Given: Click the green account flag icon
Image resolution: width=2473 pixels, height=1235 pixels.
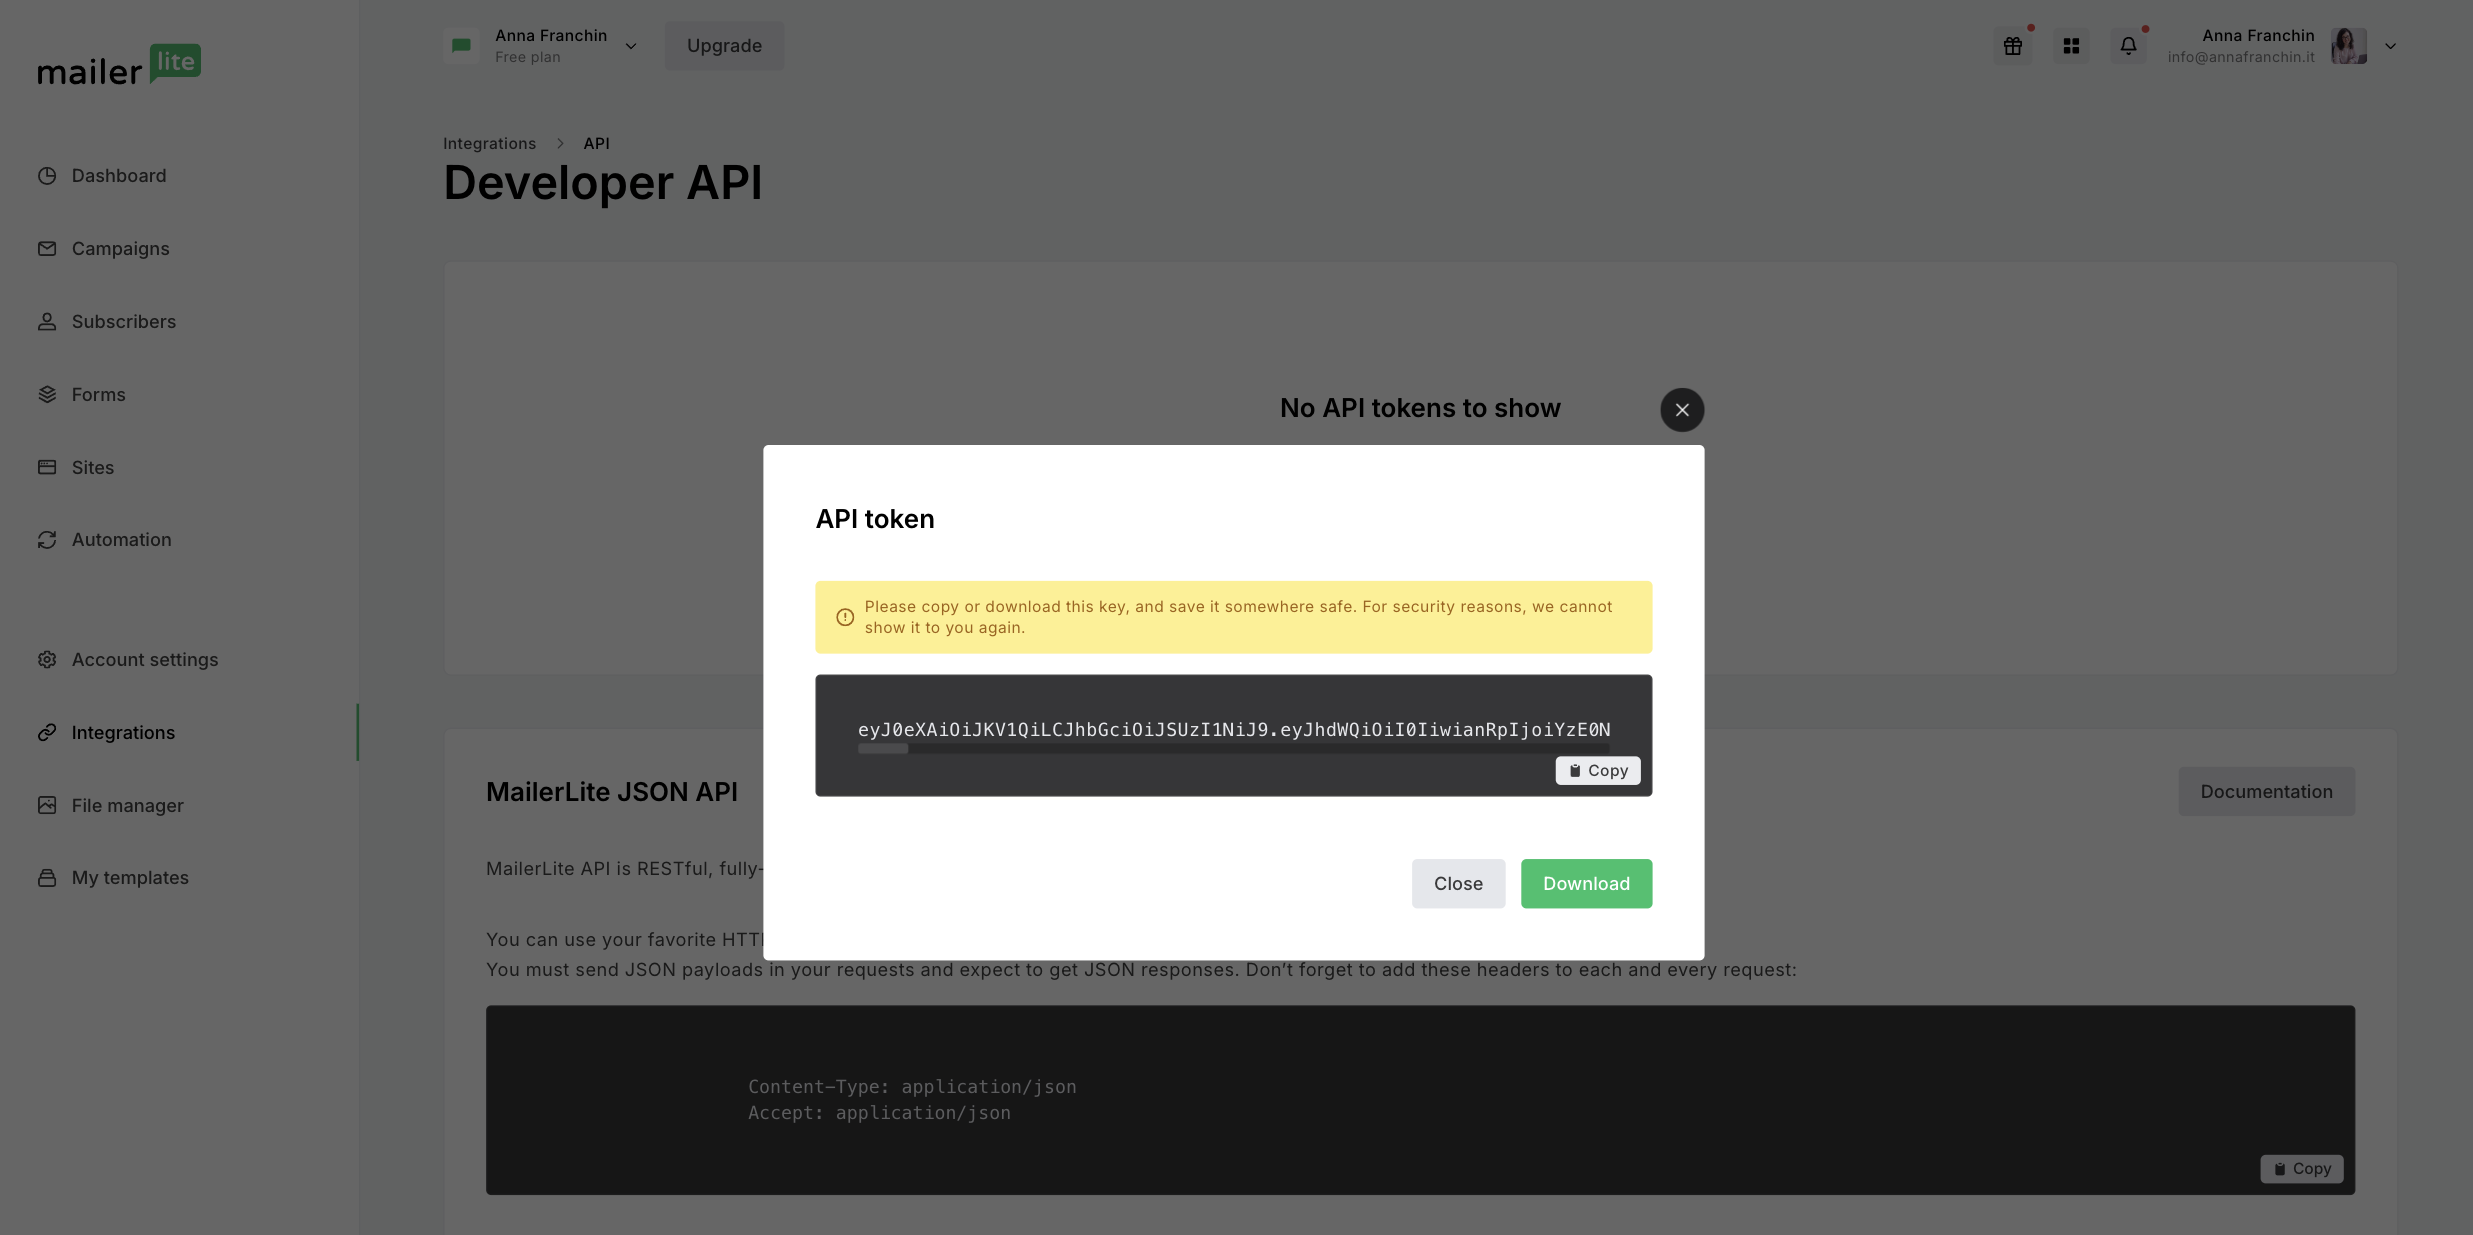Looking at the screenshot, I should click(461, 46).
